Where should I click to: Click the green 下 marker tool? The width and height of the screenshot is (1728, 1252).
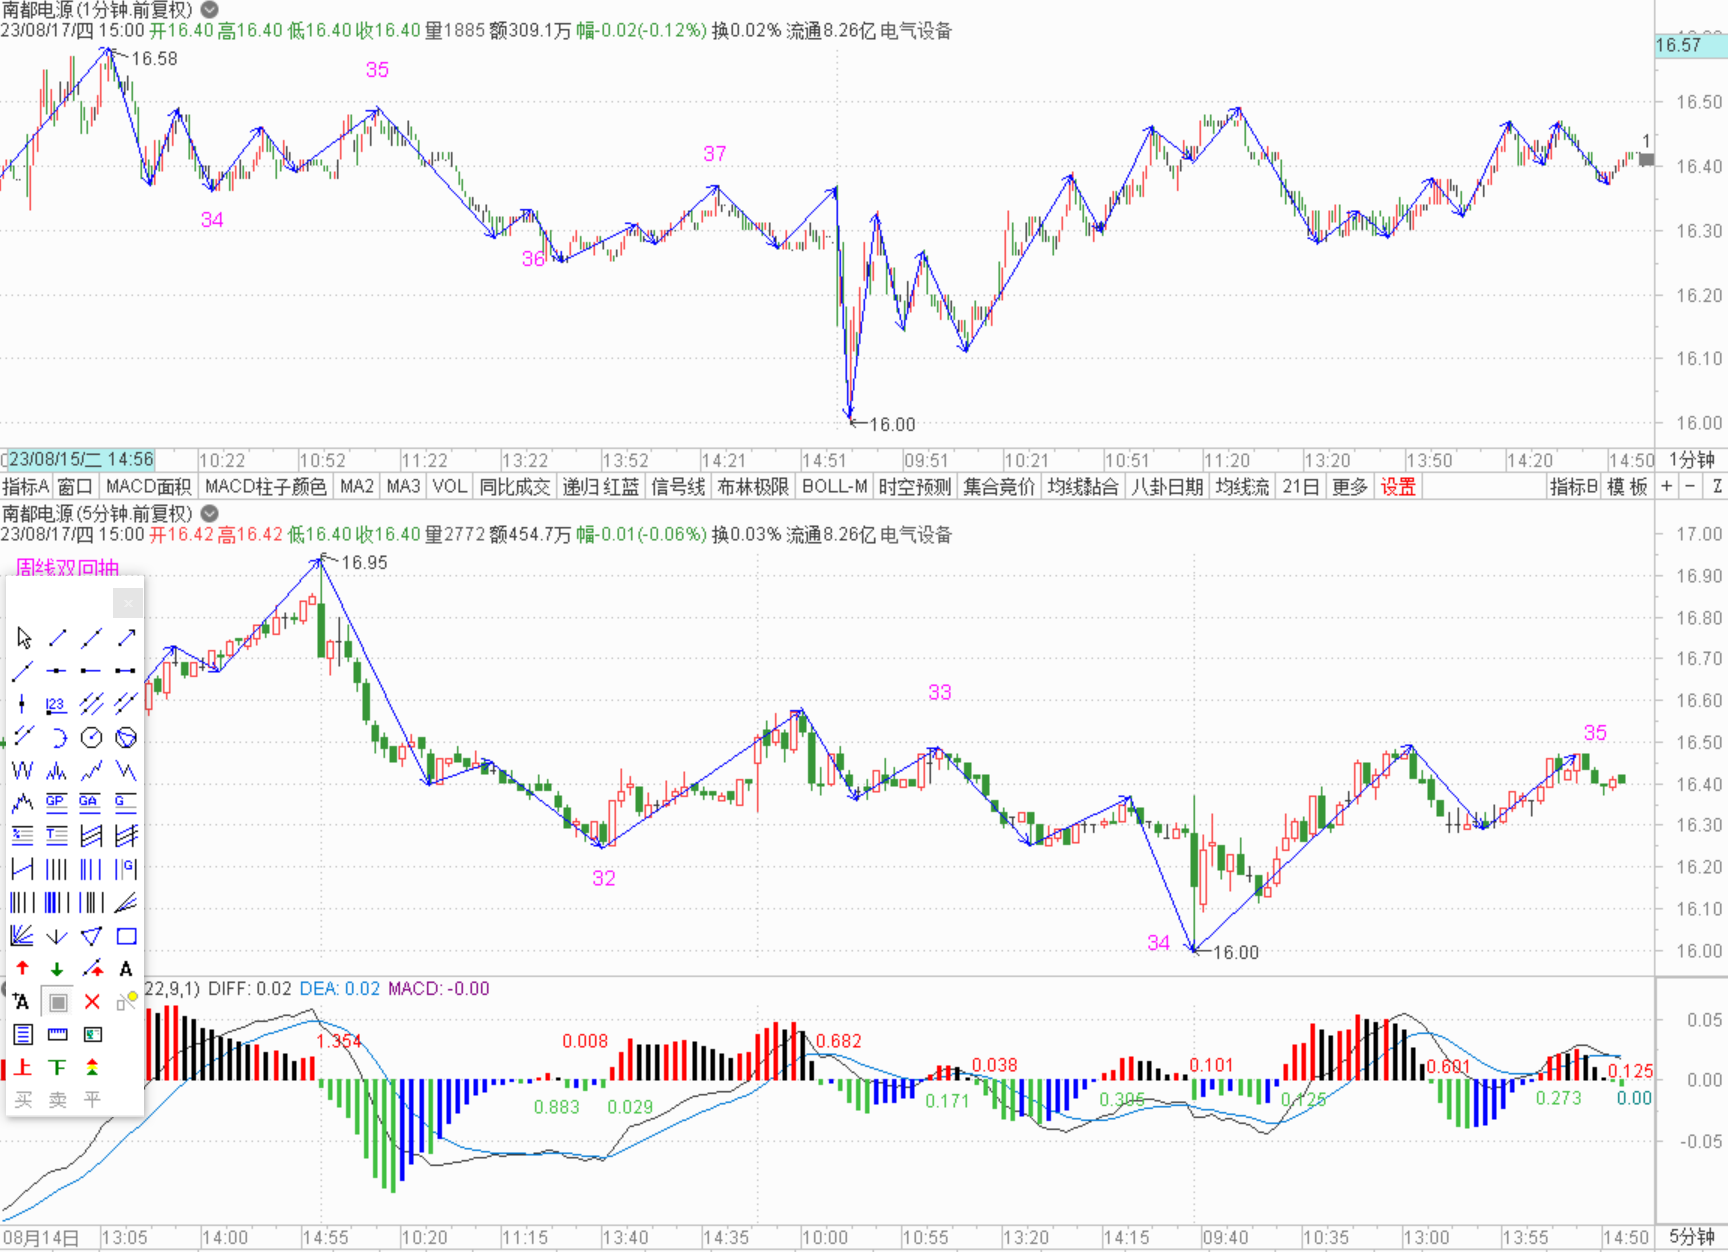point(57,1067)
